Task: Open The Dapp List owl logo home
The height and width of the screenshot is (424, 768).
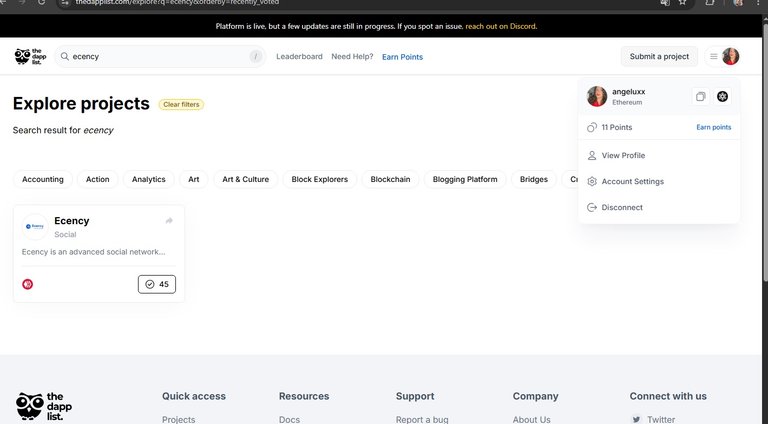Action: point(30,56)
